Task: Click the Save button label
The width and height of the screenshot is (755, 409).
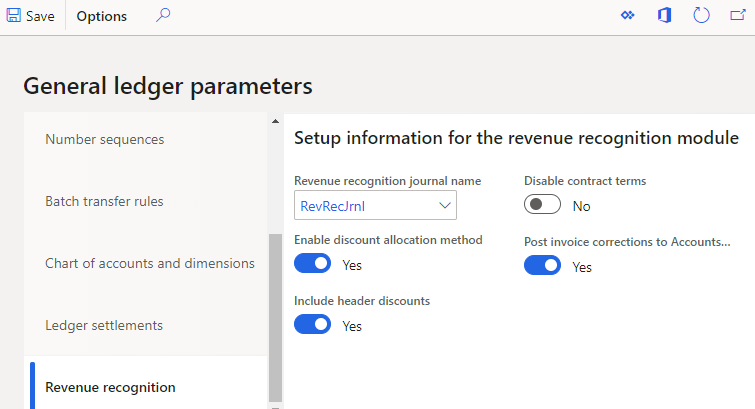Action: click(x=40, y=16)
